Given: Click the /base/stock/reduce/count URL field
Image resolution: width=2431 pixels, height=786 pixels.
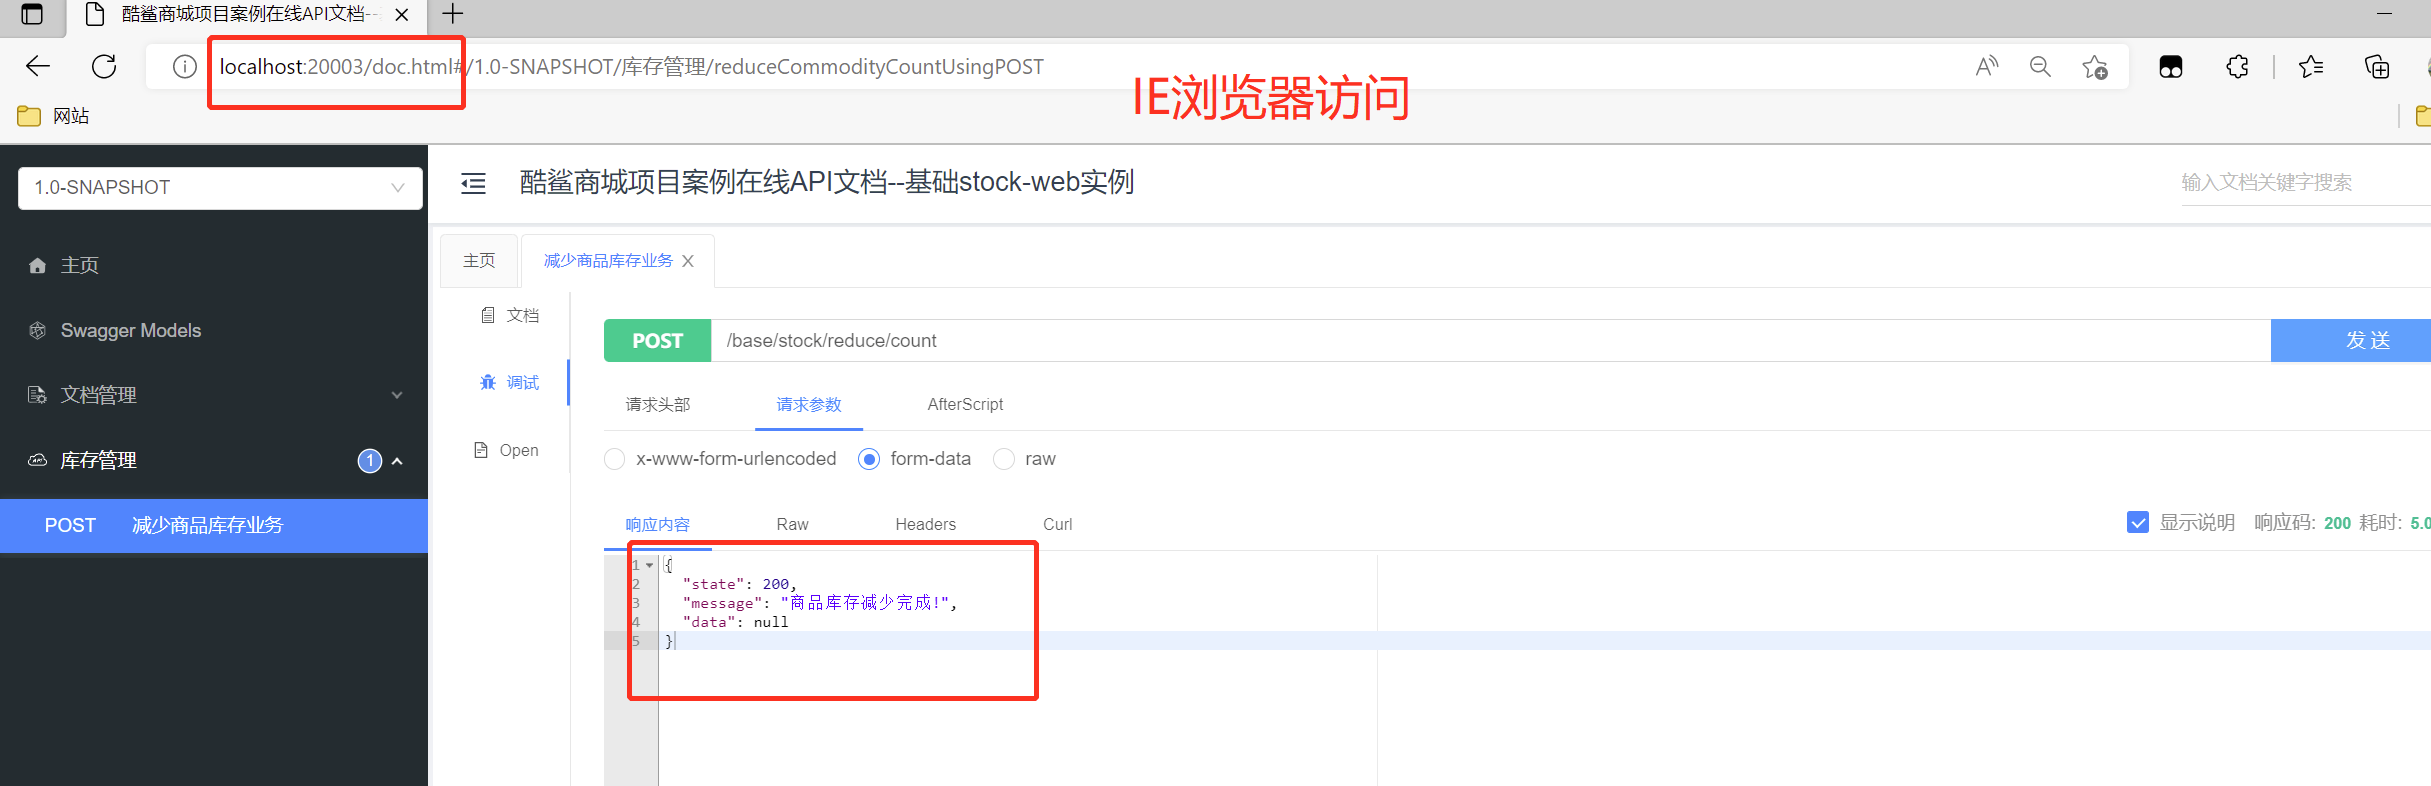Looking at the screenshot, I should click(x=1490, y=340).
